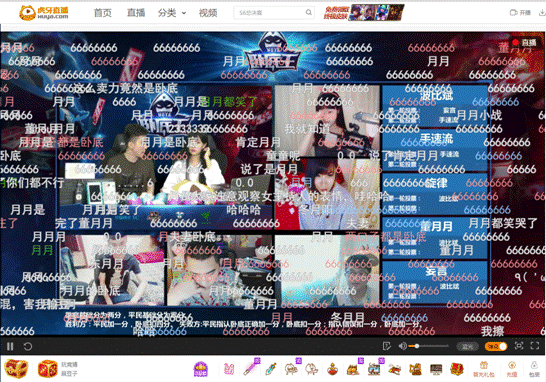Go to the 首页 tab

coord(103,13)
